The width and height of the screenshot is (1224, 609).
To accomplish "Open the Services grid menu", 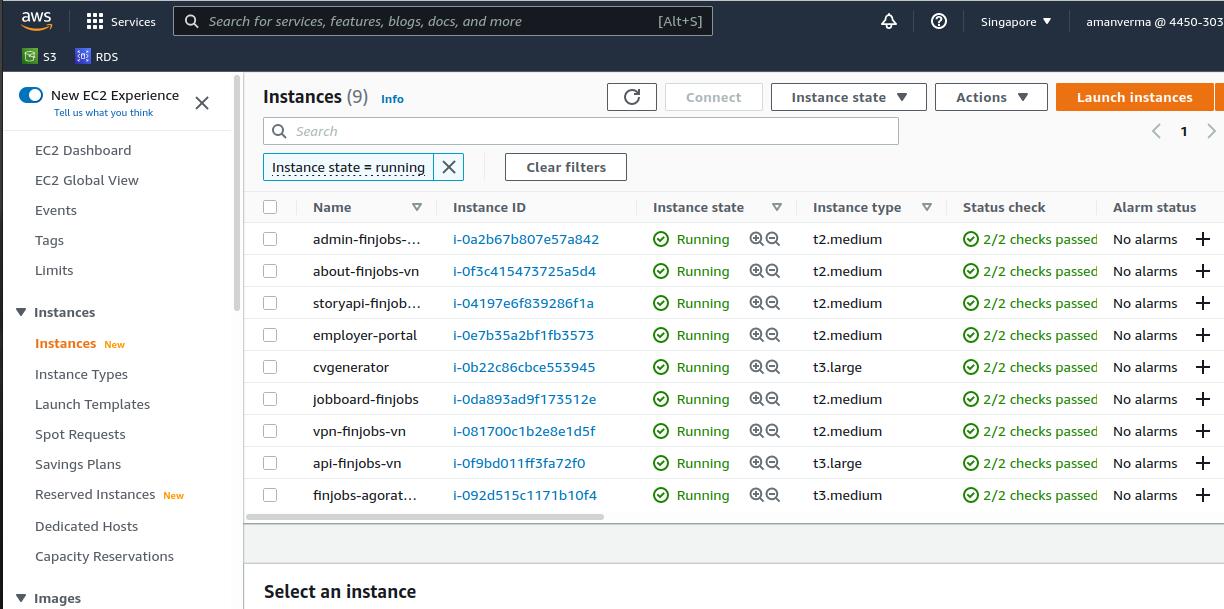I will pyautogui.click(x=121, y=21).
